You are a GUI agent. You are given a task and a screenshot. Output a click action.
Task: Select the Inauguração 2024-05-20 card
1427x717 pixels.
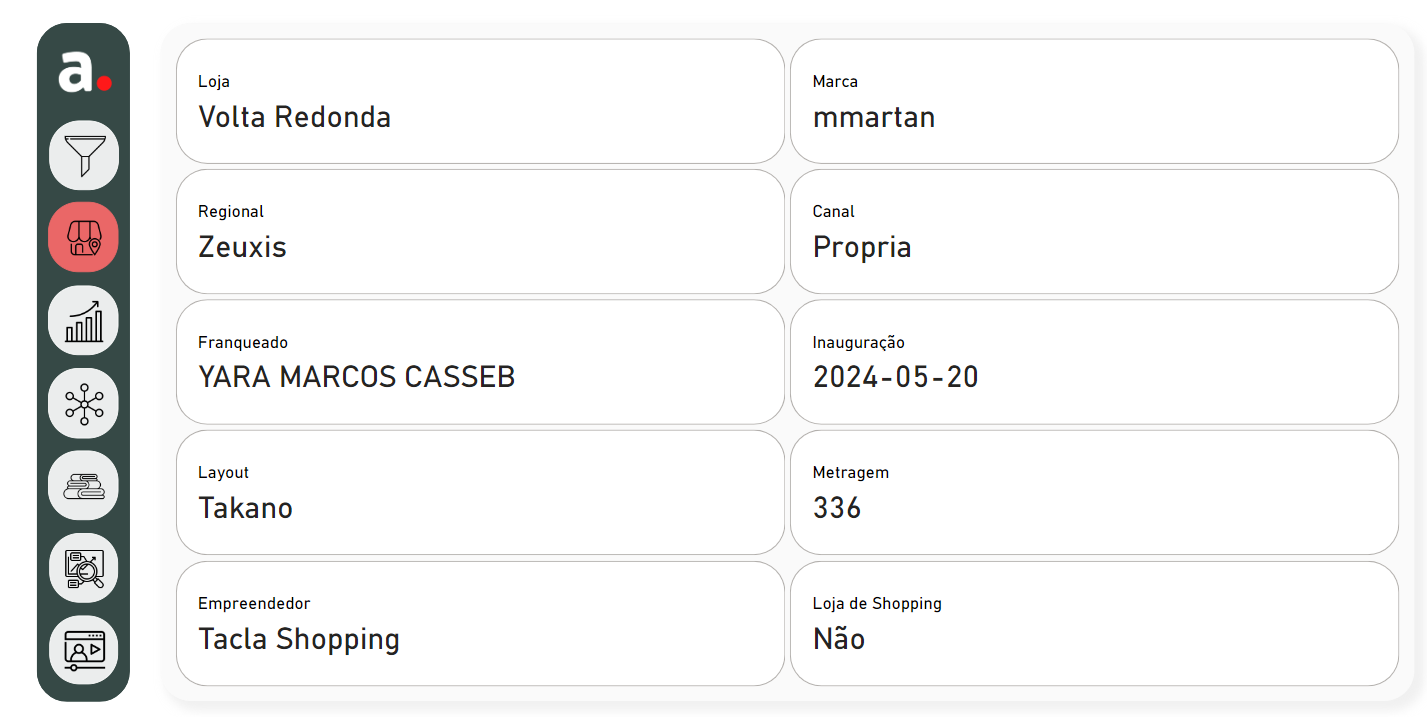pos(1094,362)
